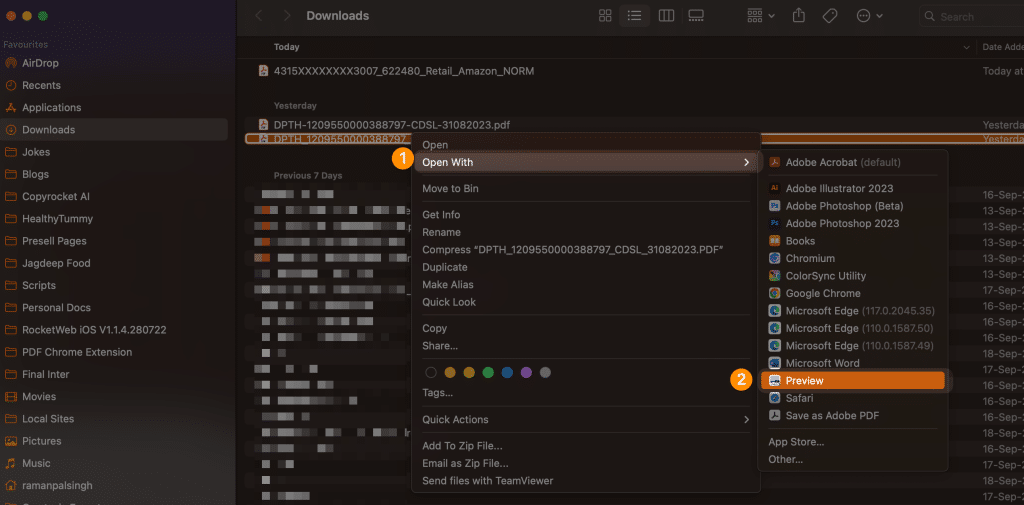1024x505 pixels.
Task: Switch Finder to column view
Action: point(666,16)
